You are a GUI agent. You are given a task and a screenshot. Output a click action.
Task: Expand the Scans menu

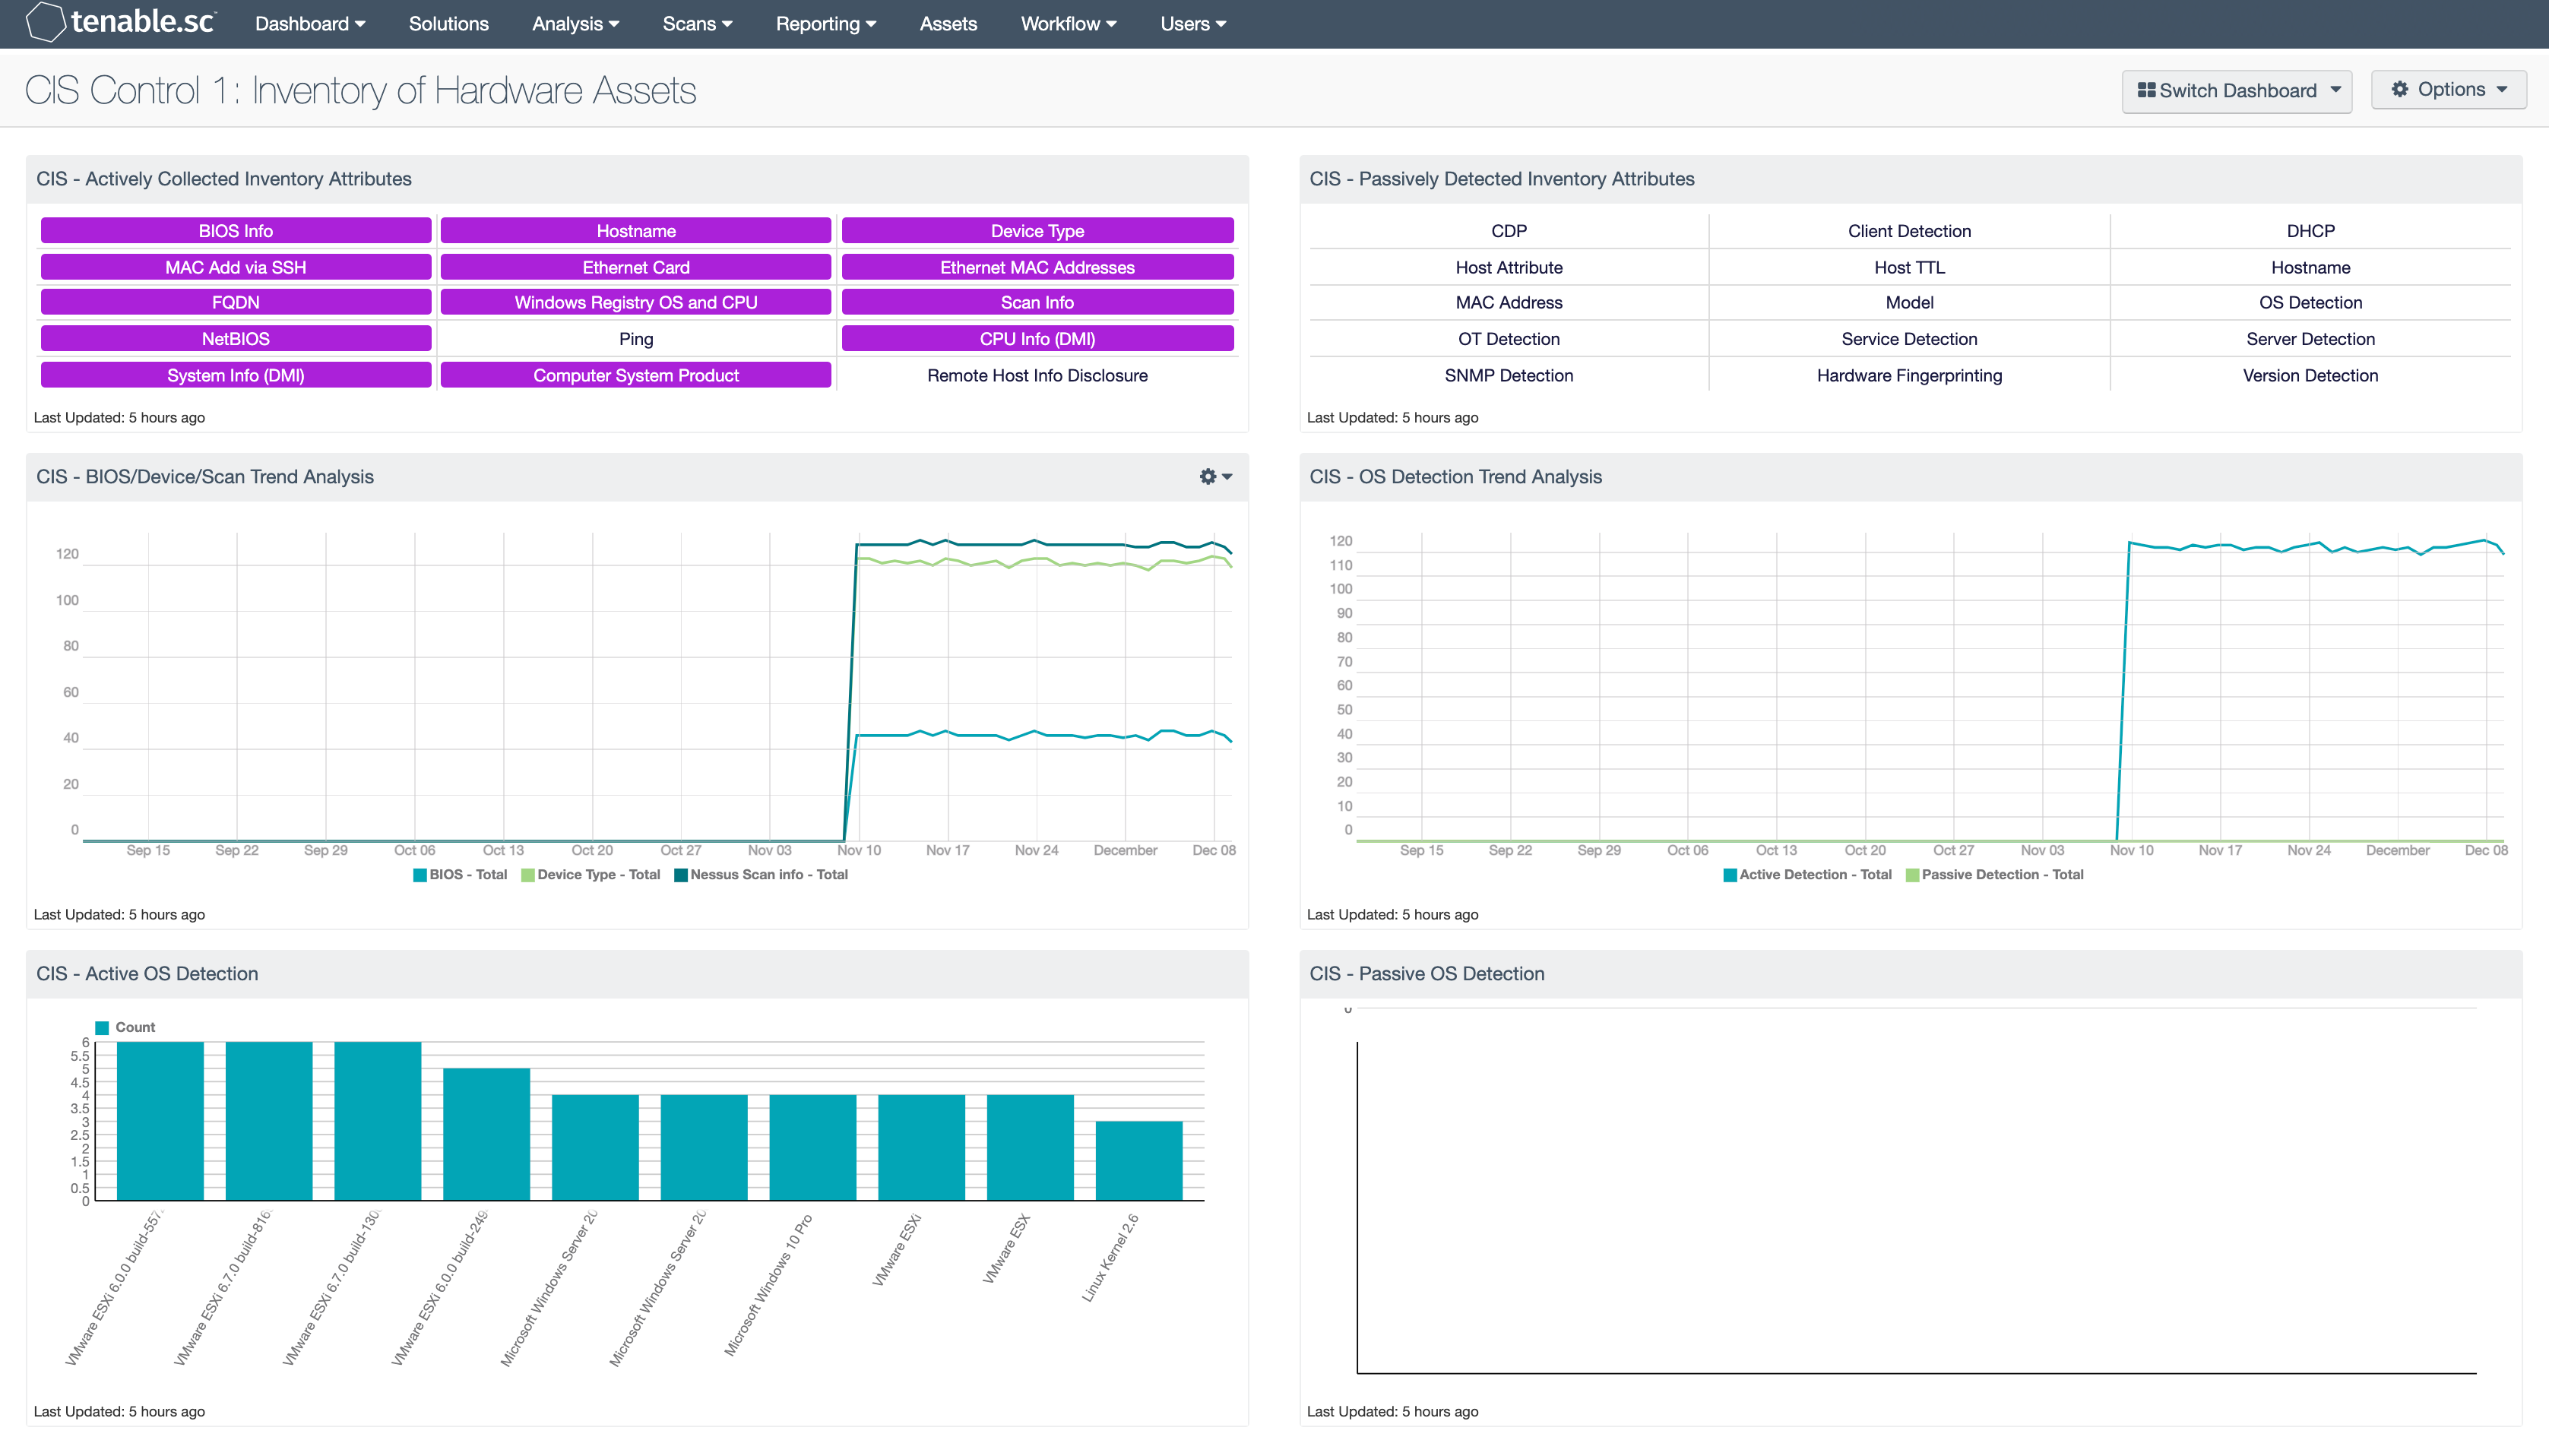click(697, 23)
